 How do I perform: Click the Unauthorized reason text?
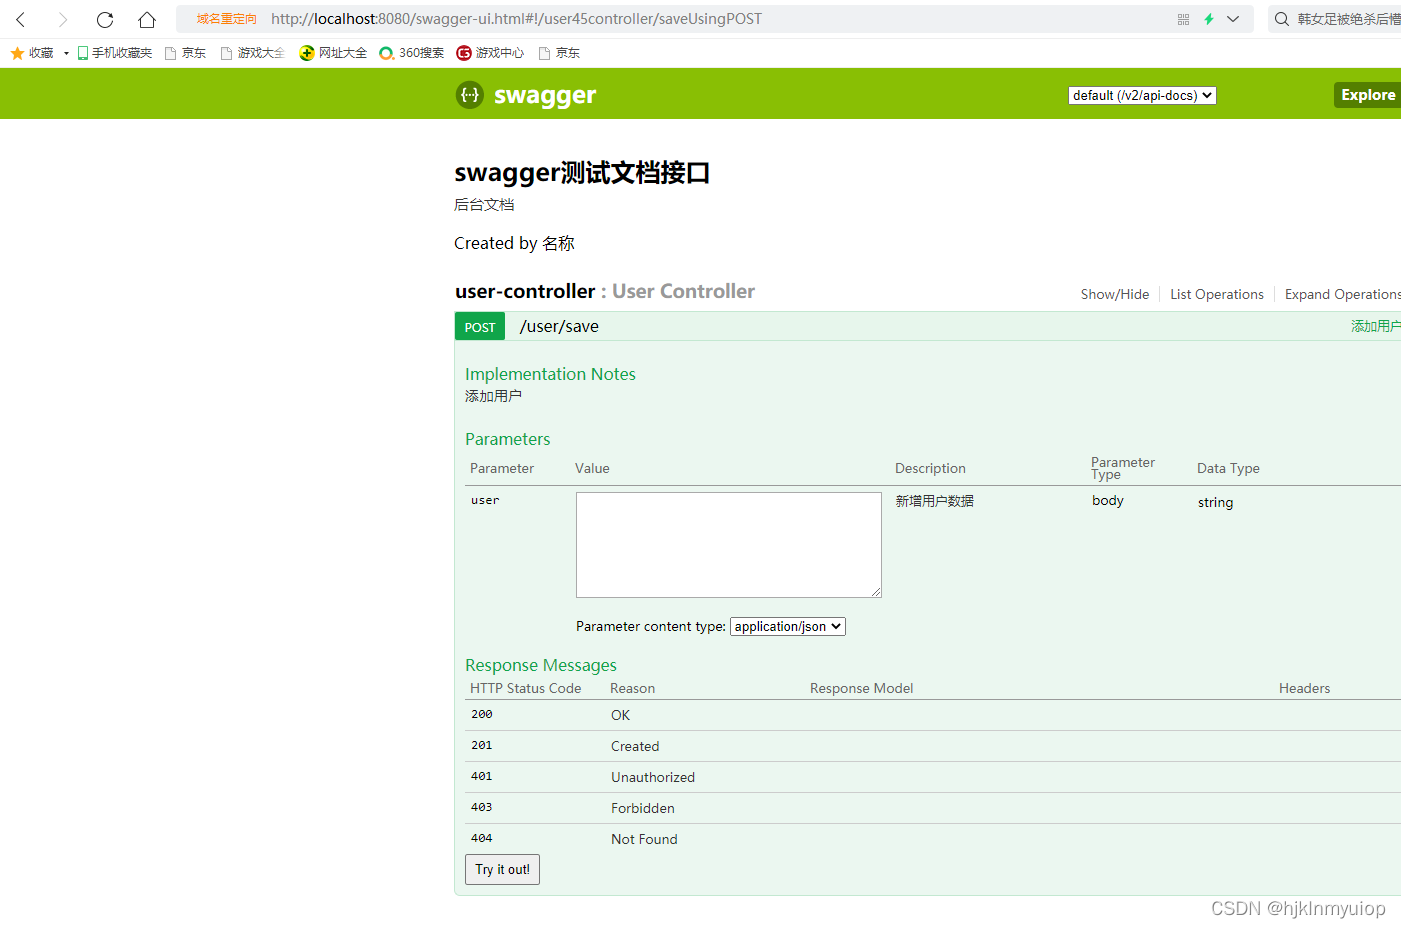point(653,777)
